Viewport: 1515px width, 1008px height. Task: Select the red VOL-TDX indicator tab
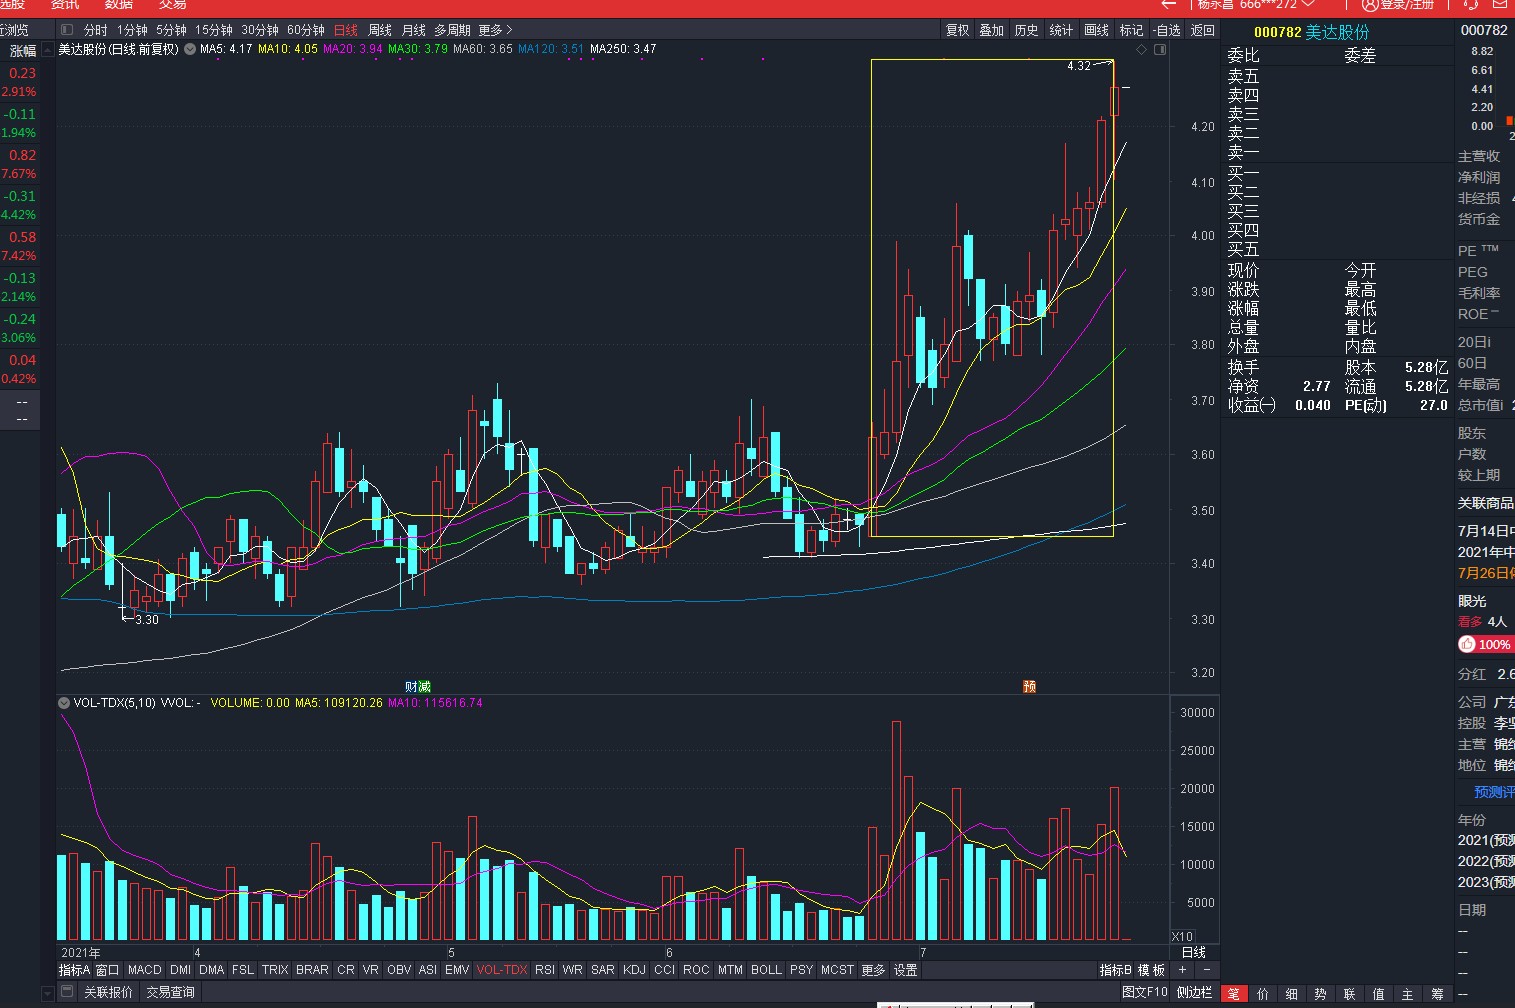click(x=502, y=970)
